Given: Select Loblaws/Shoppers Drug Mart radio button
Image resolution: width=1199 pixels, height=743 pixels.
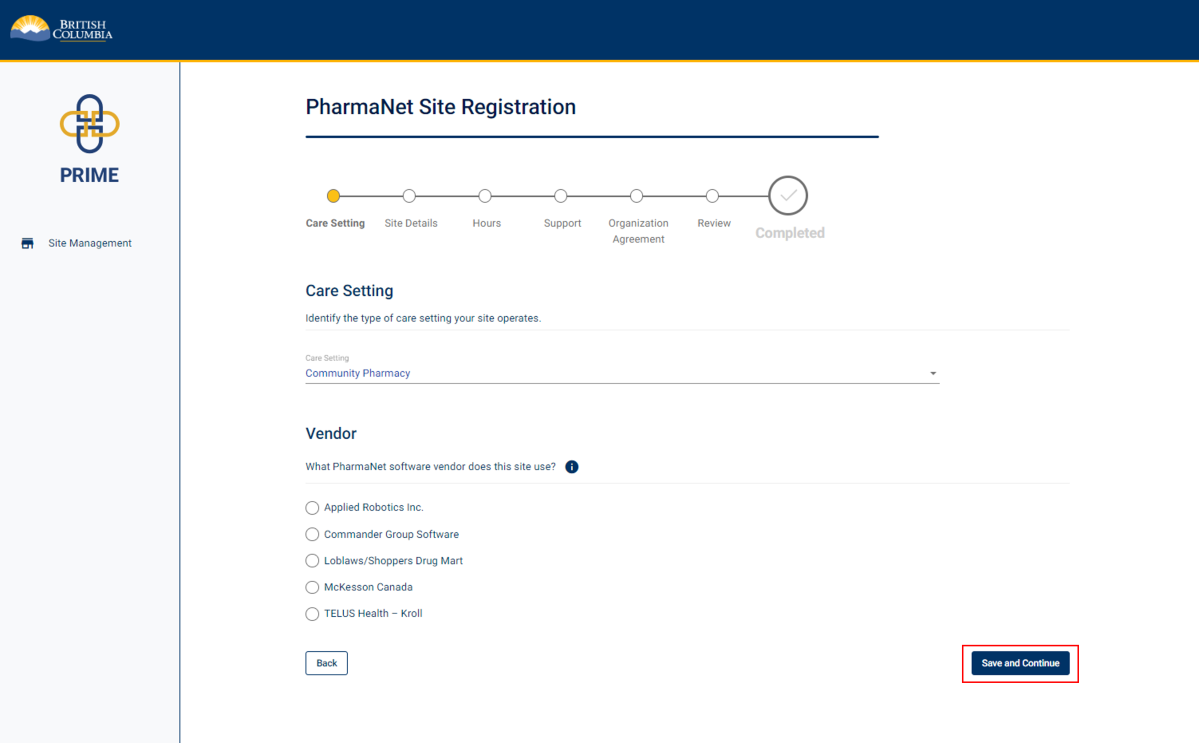Looking at the screenshot, I should click(312, 561).
